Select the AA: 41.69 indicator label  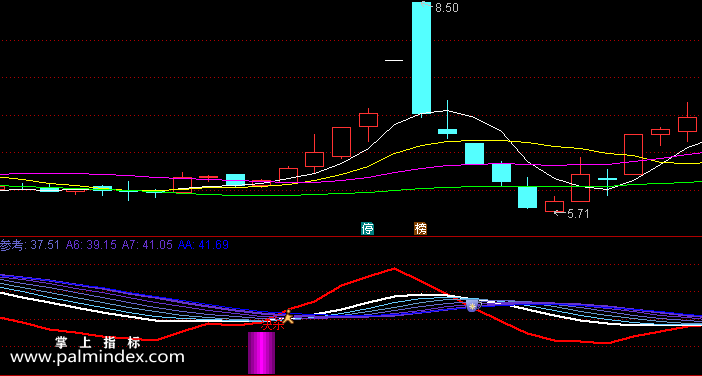click(x=203, y=245)
